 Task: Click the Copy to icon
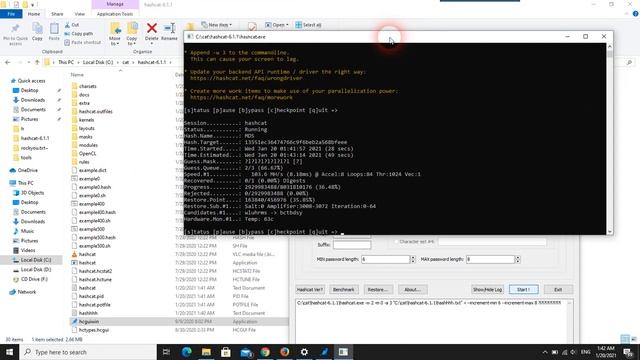[x=132, y=34]
